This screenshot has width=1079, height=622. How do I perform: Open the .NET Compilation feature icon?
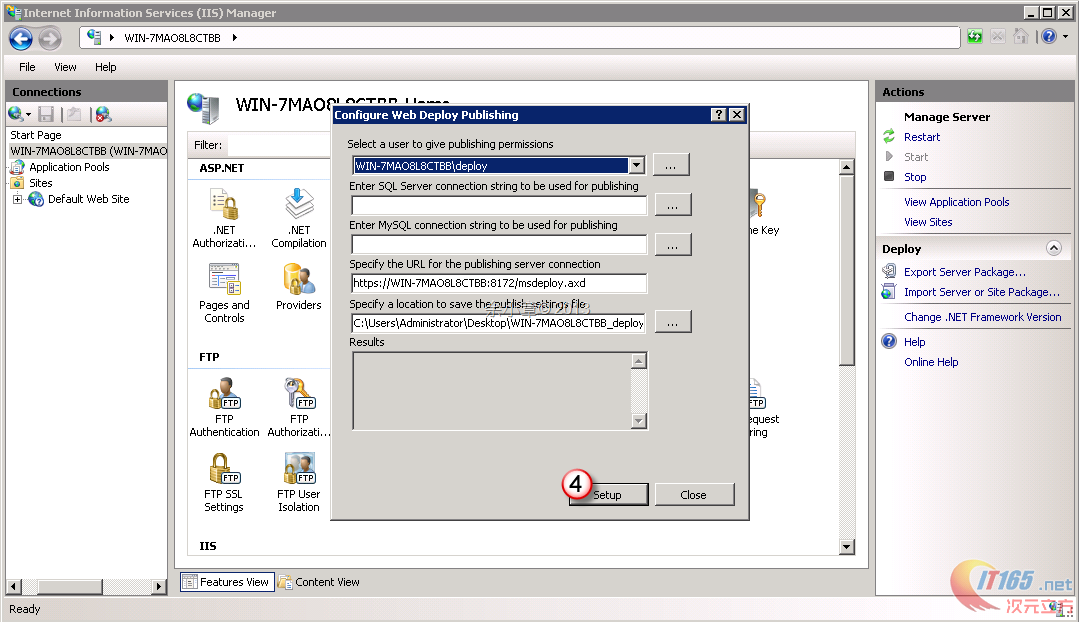[x=299, y=204]
